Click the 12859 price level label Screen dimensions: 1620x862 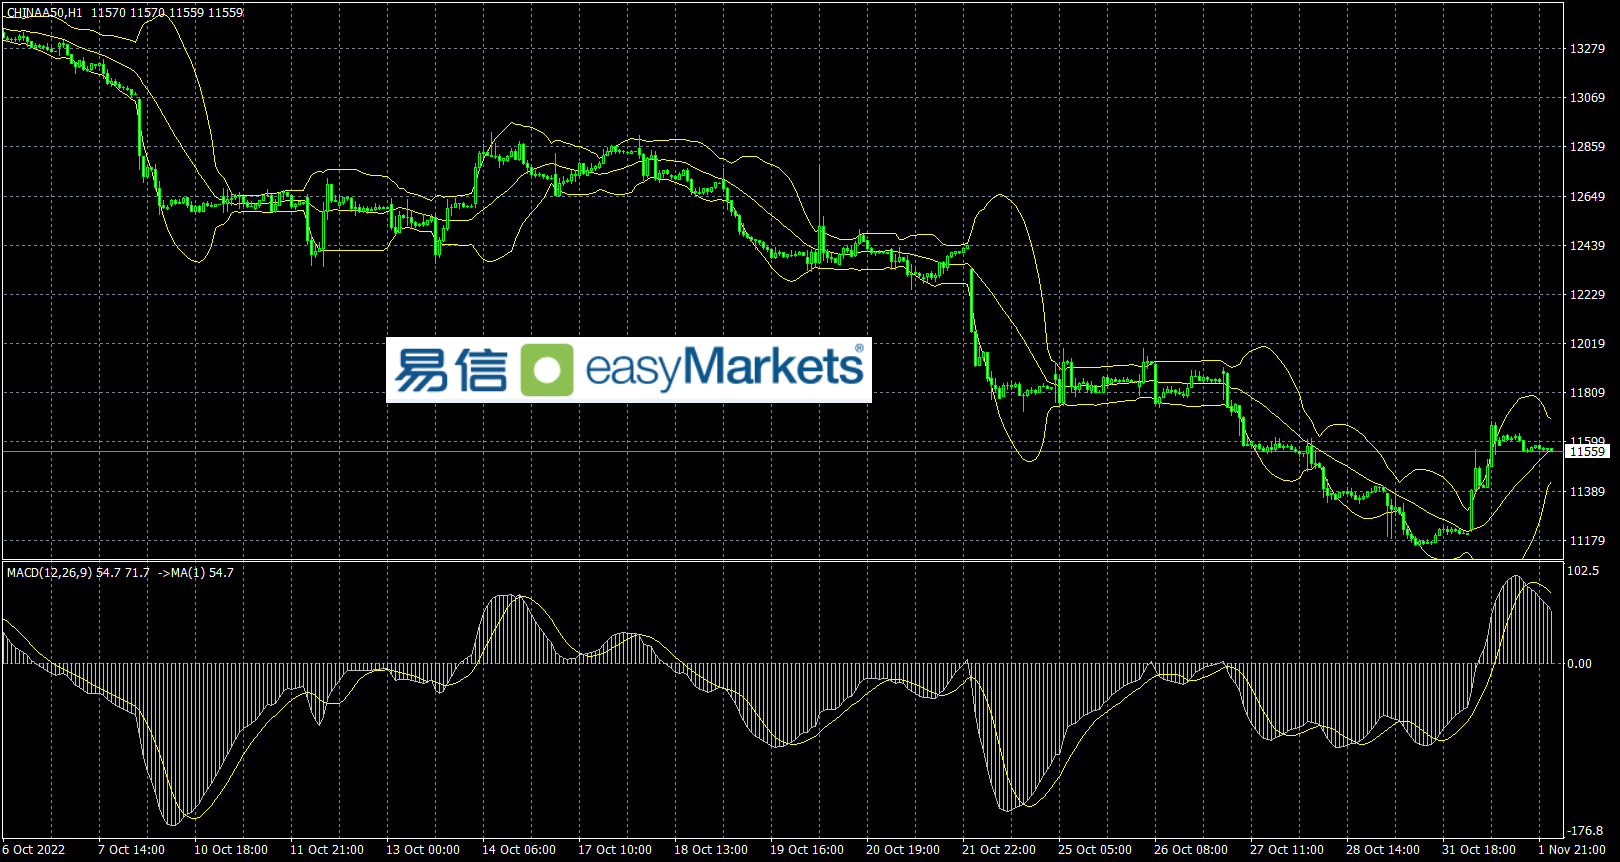coord(1587,147)
